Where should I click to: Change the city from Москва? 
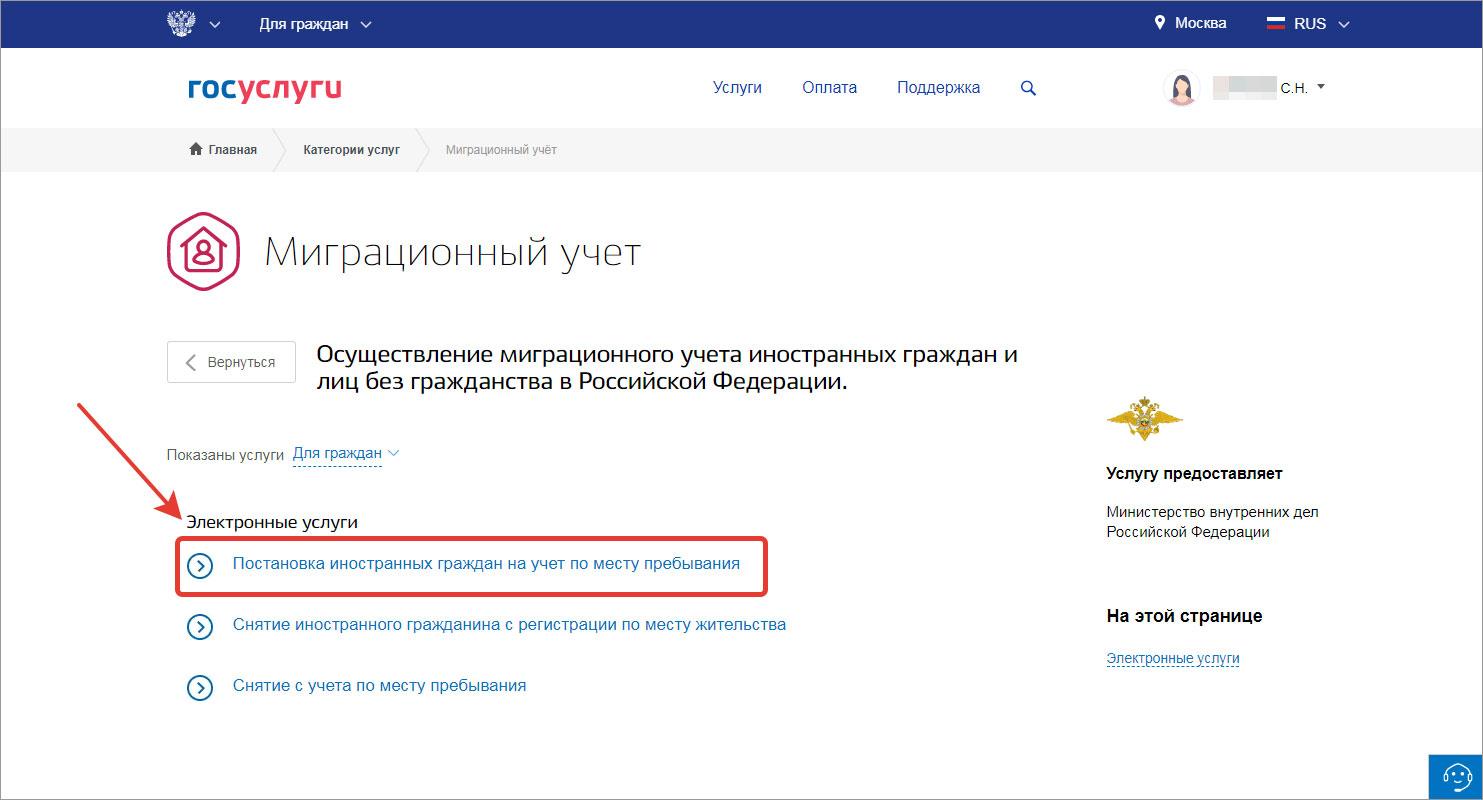point(1200,23)
